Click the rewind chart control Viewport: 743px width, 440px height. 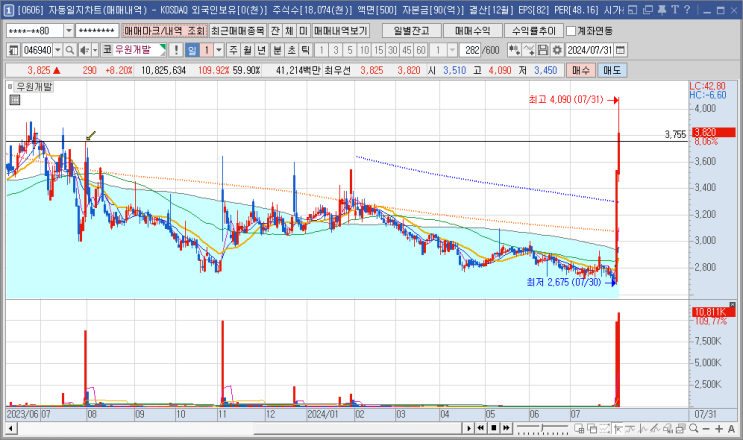480,428
